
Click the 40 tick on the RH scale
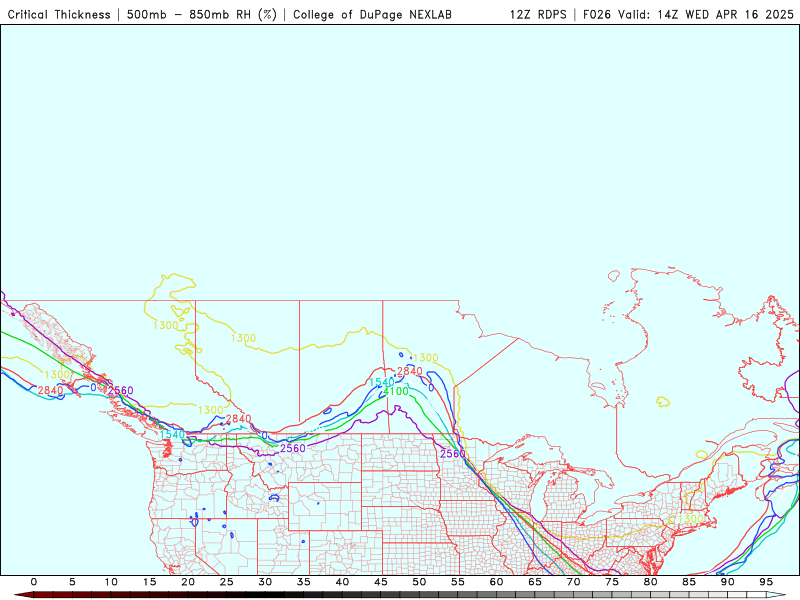point(342,582)
